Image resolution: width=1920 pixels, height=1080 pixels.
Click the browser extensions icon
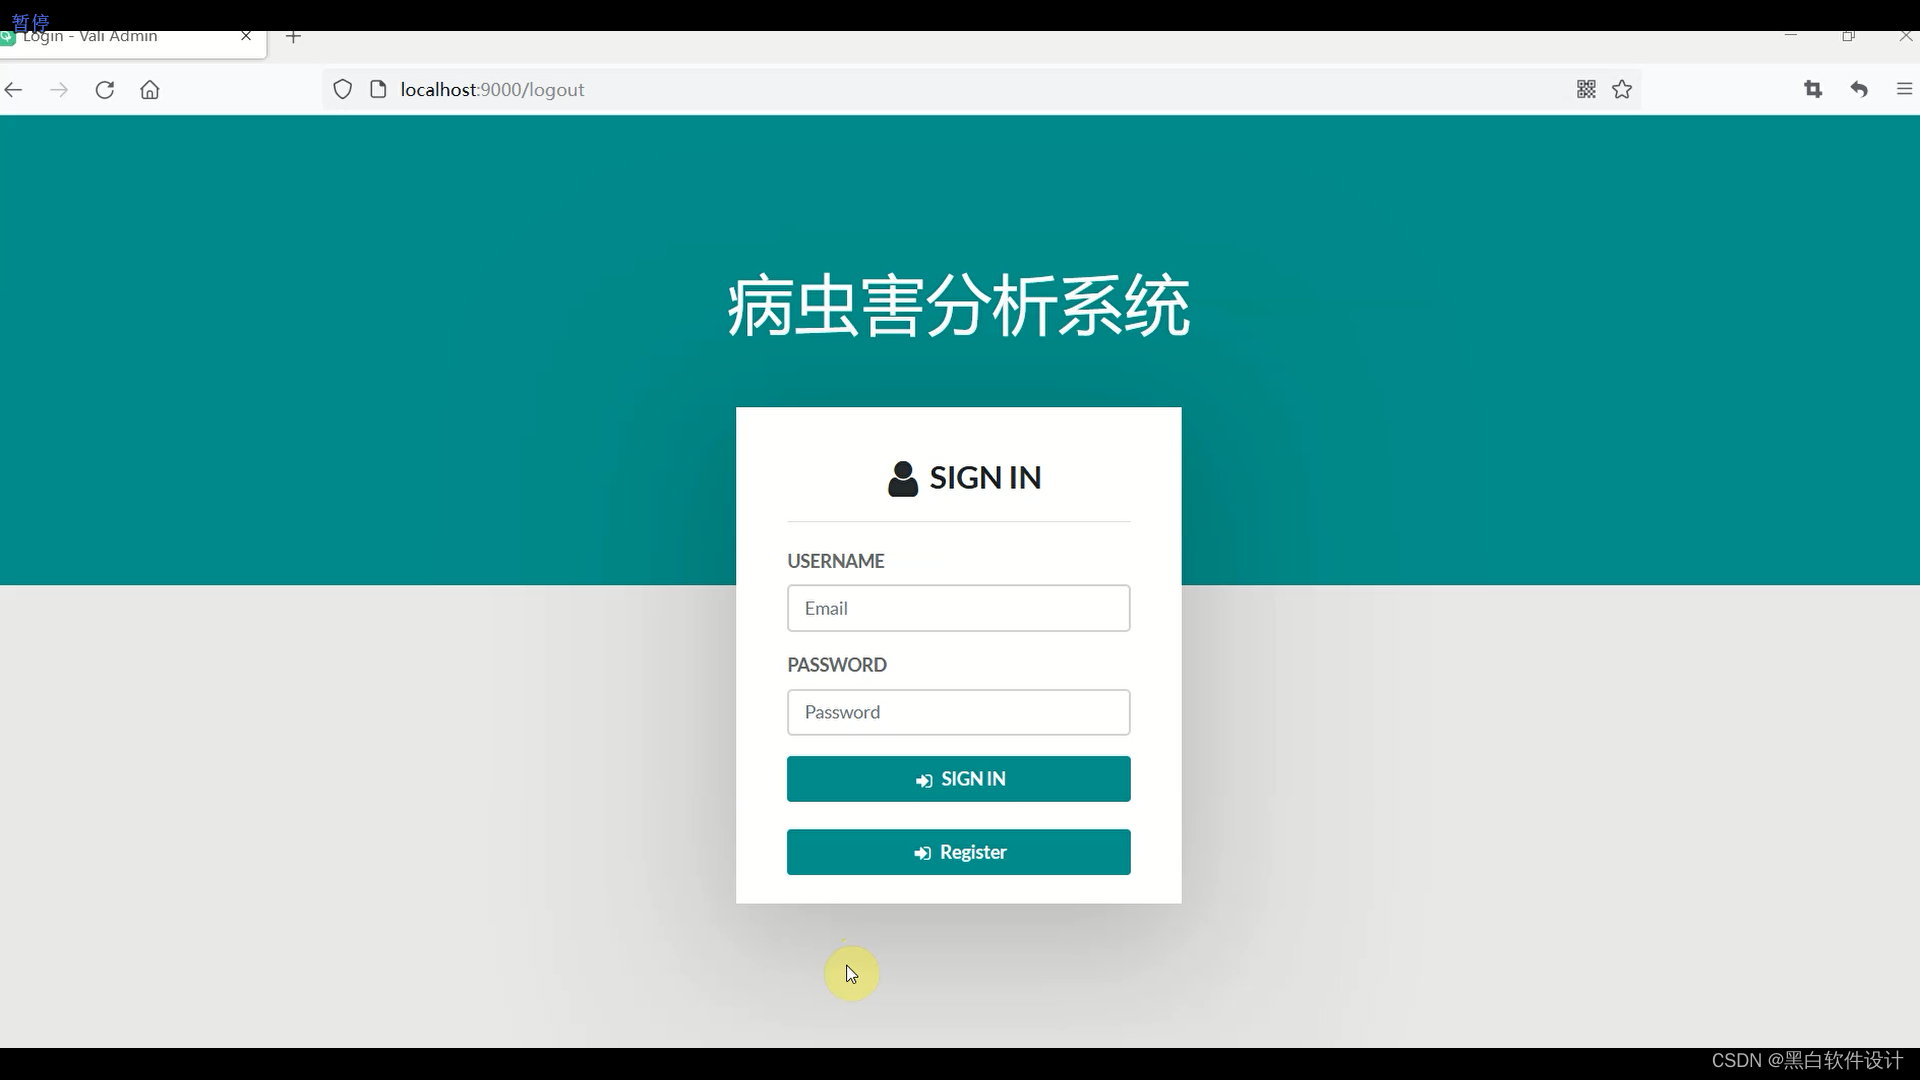pos(1813,88)
